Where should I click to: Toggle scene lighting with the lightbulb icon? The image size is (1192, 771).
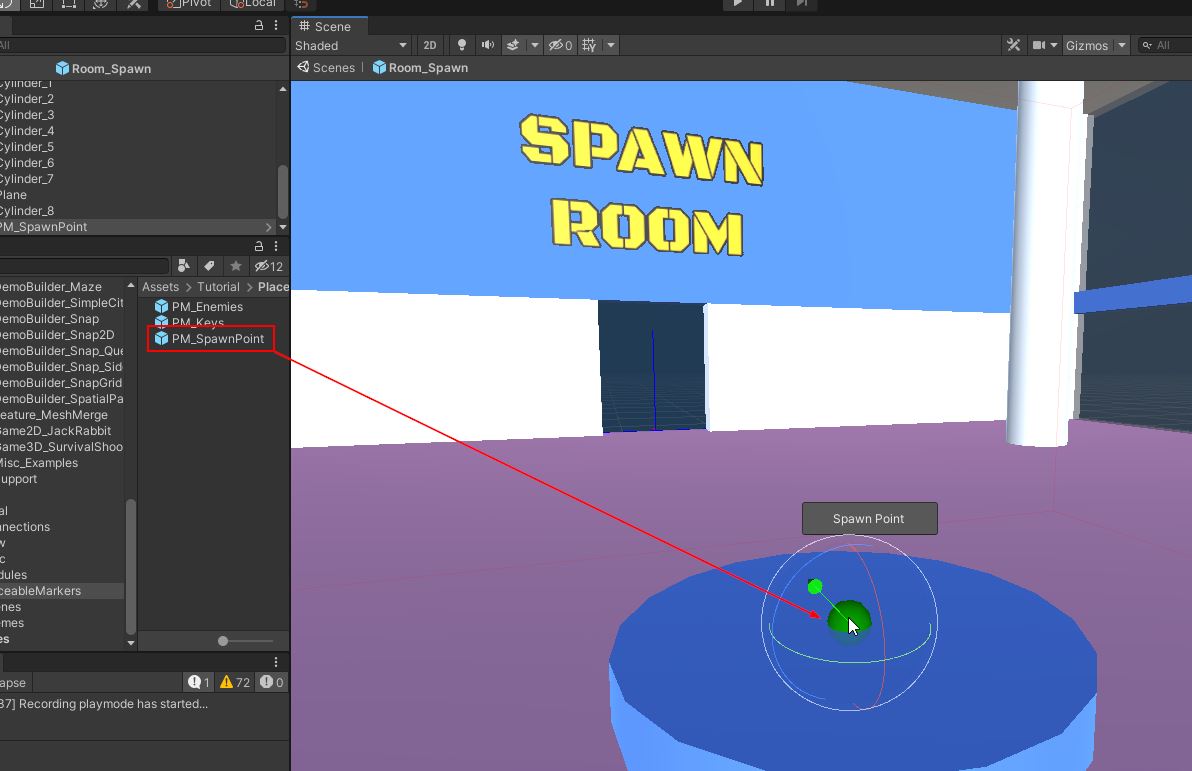(x=461, y=45)
